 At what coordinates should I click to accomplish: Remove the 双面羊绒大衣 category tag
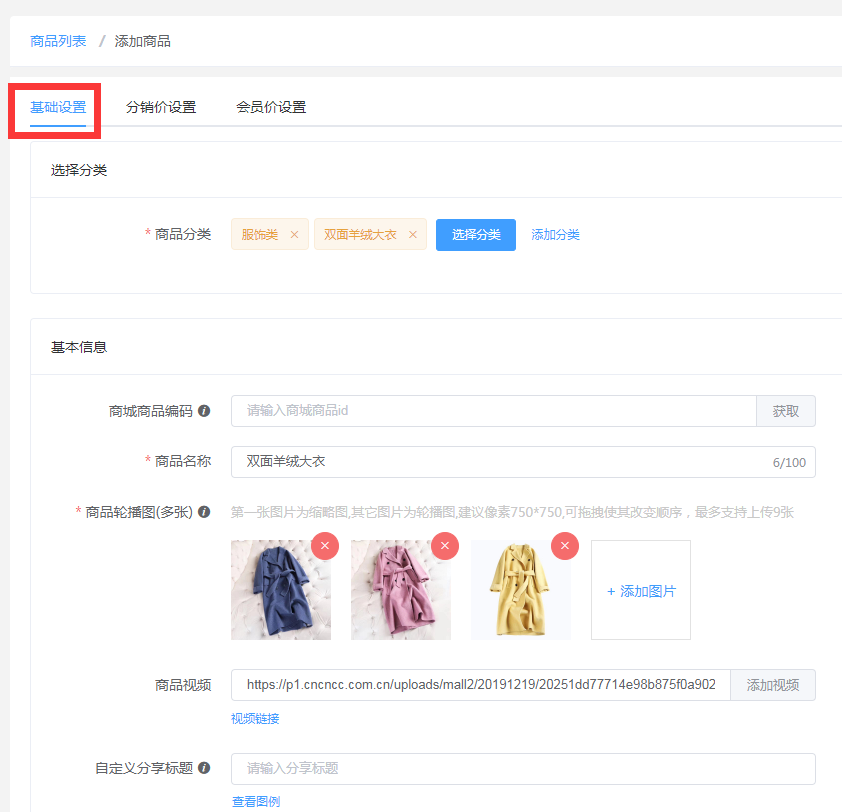click(x=412, y=235)
